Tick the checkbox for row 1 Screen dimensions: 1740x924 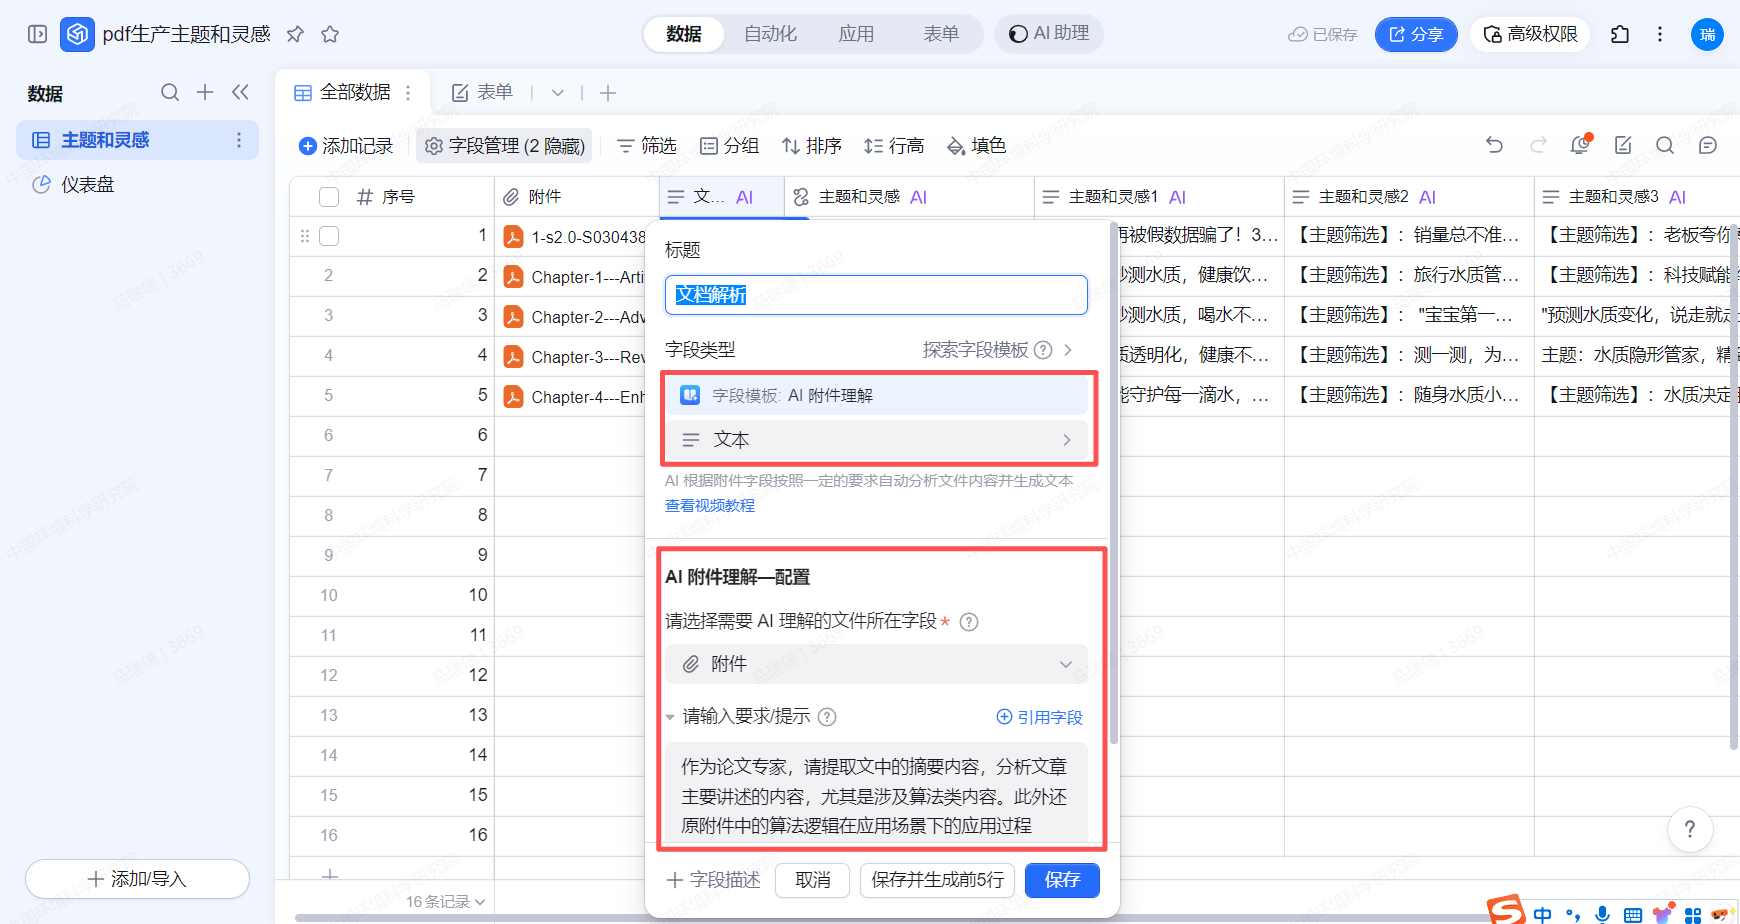click(329, 237)
